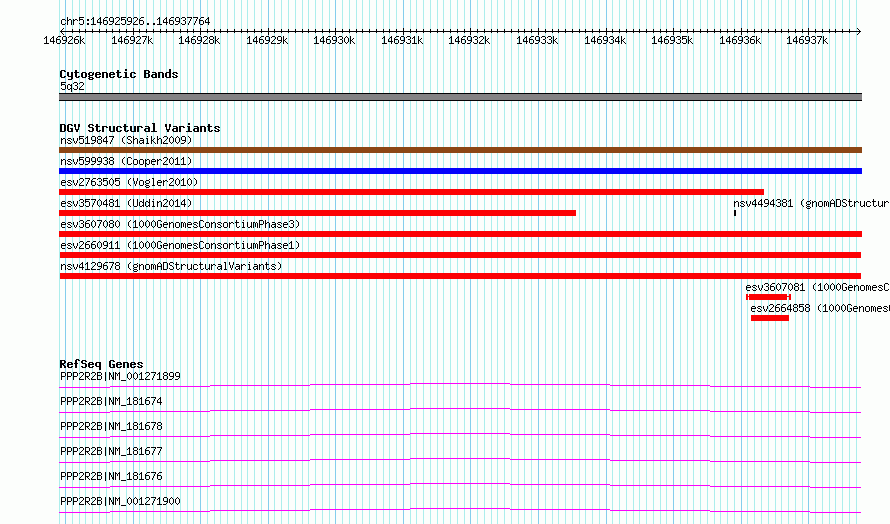Select the 146926k ruler tick label
890x524 pixels.
tap(64, 40)
